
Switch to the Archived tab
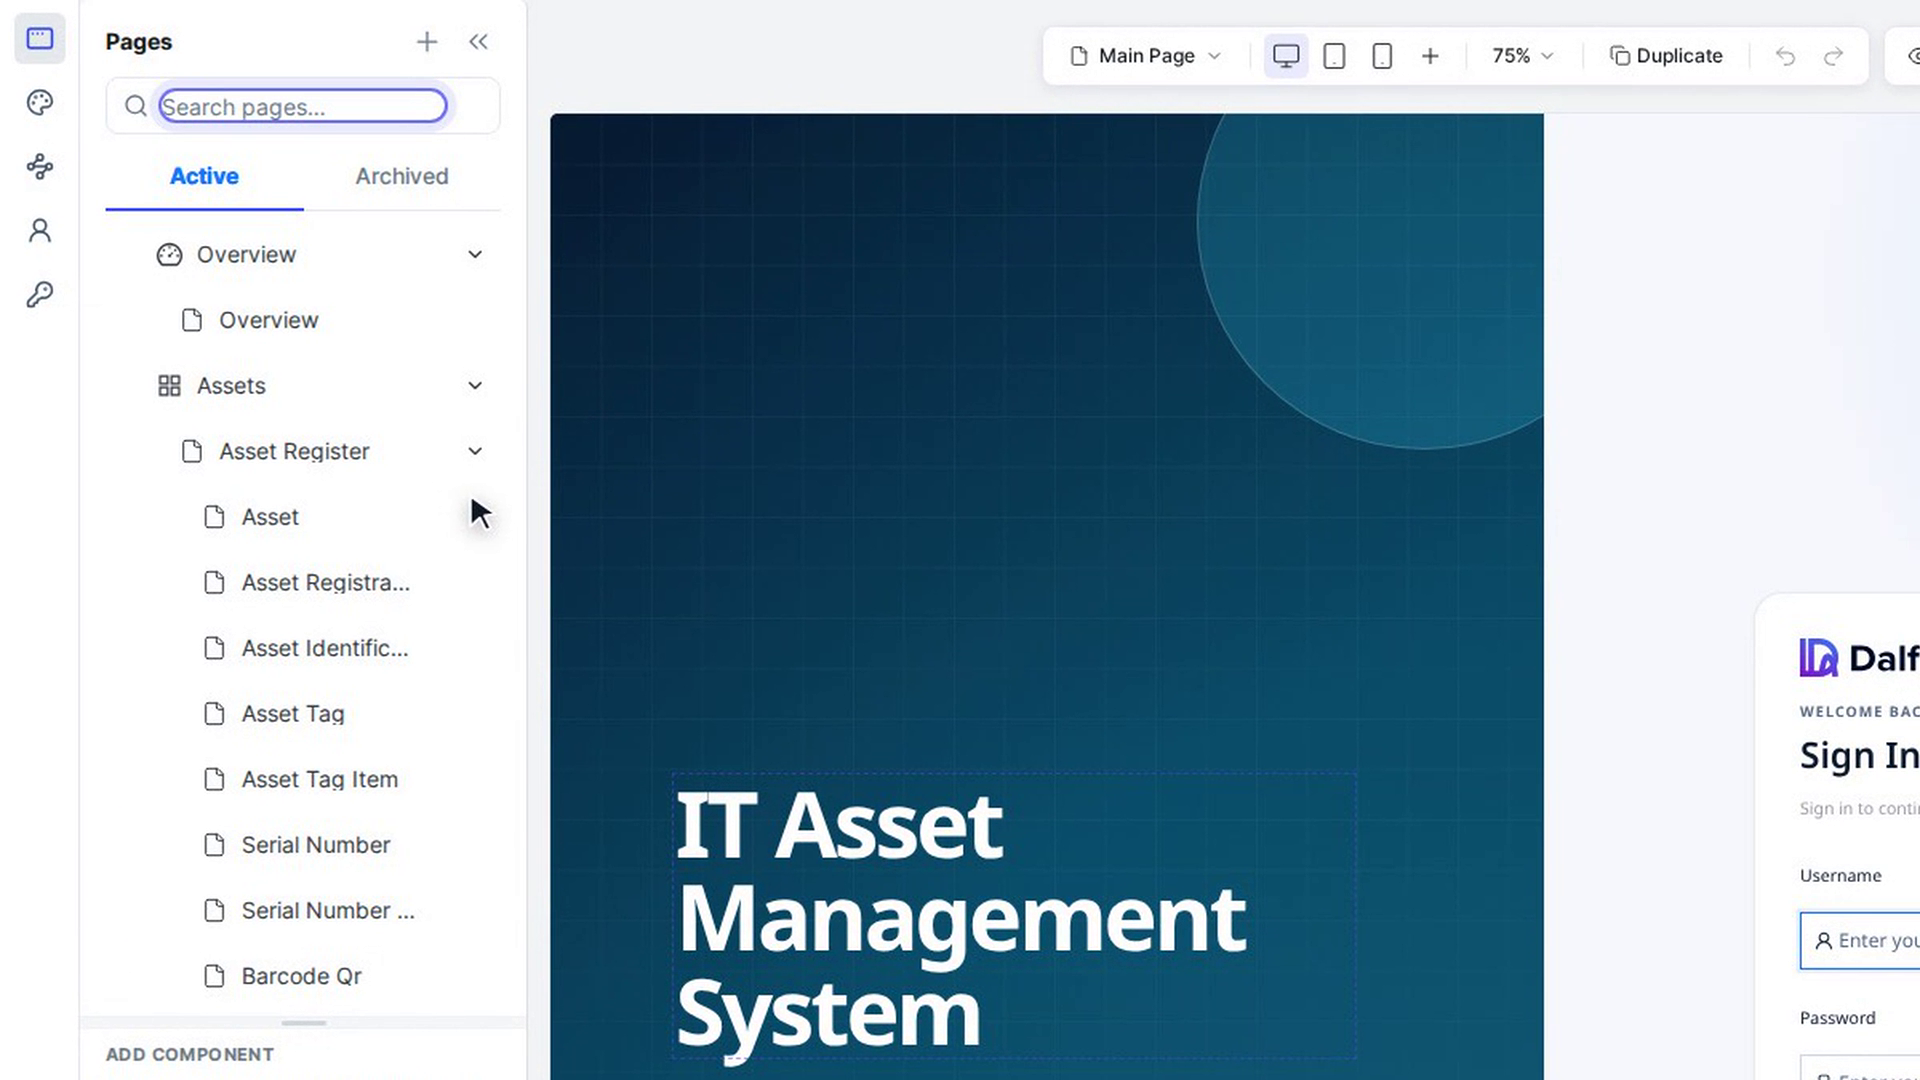click(402, 176)
